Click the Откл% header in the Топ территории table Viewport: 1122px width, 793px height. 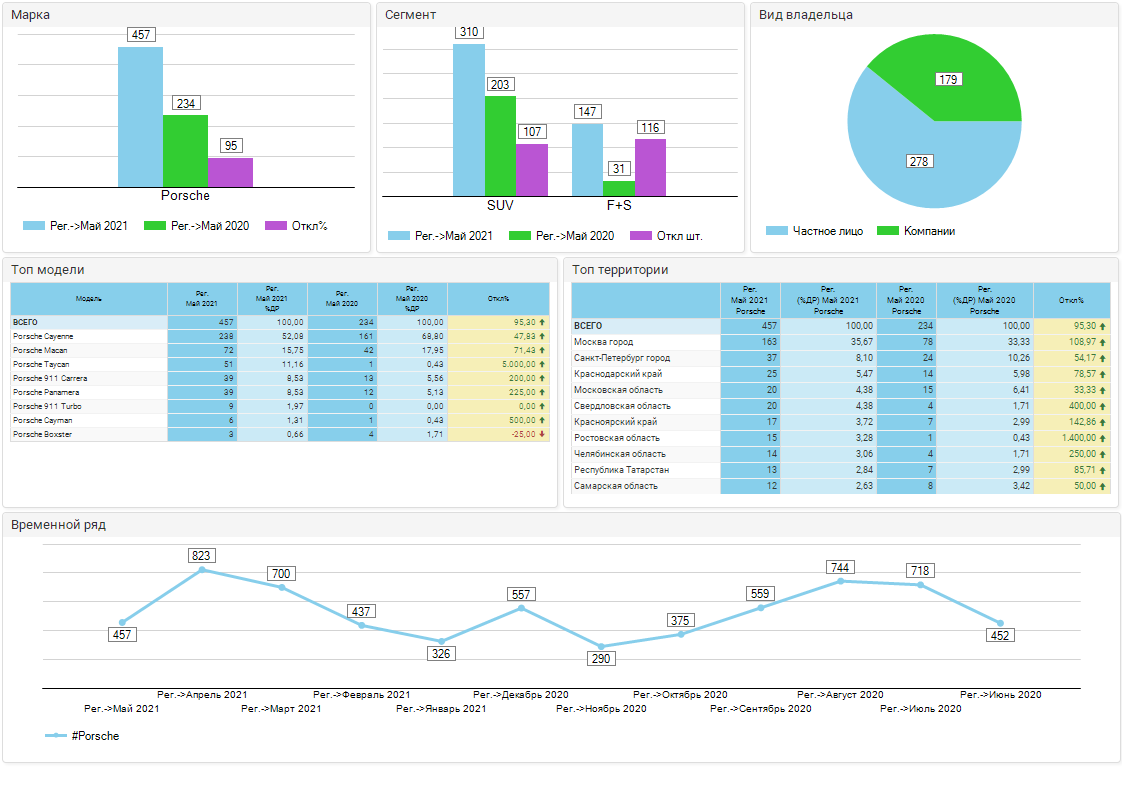pyautogui.click(x=1071, y=300)
